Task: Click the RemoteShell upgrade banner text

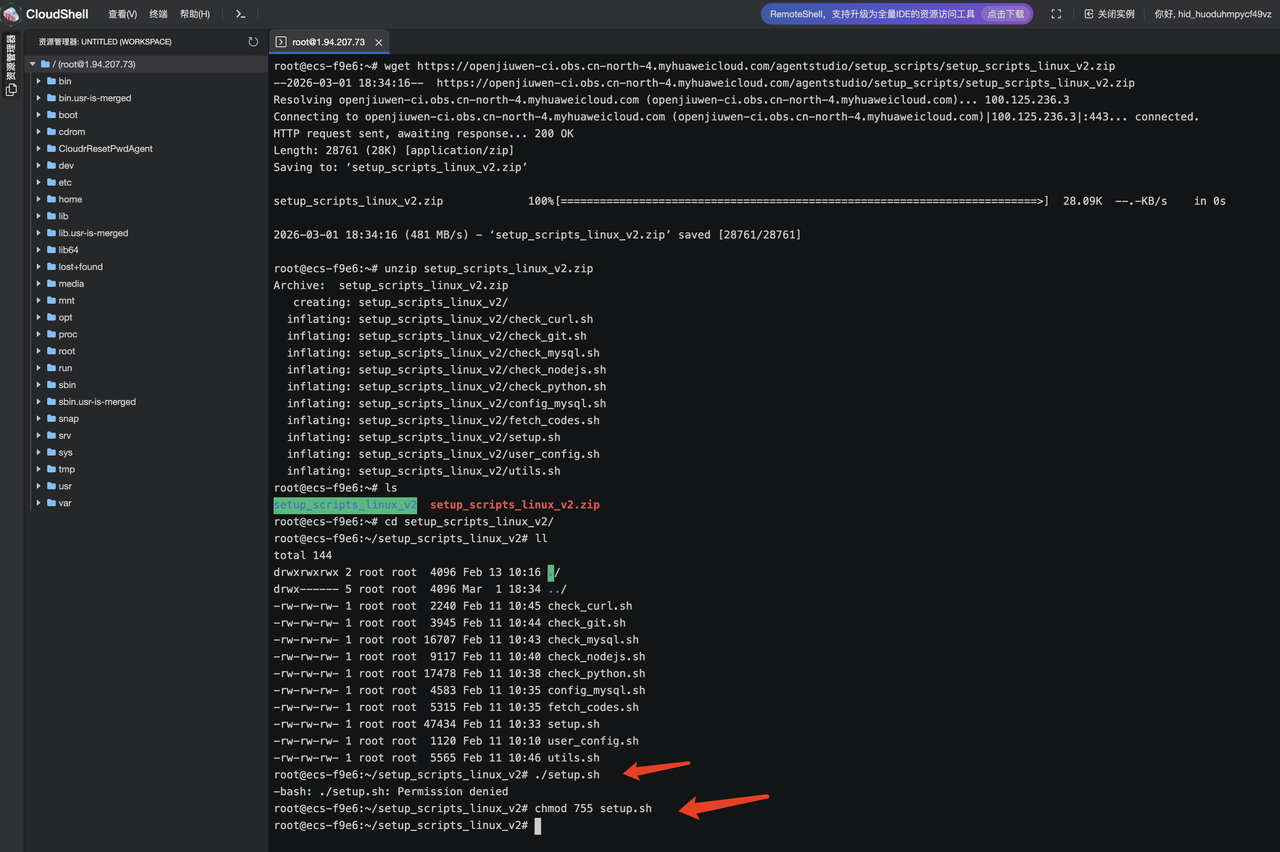Action: (x=872, y=14)
